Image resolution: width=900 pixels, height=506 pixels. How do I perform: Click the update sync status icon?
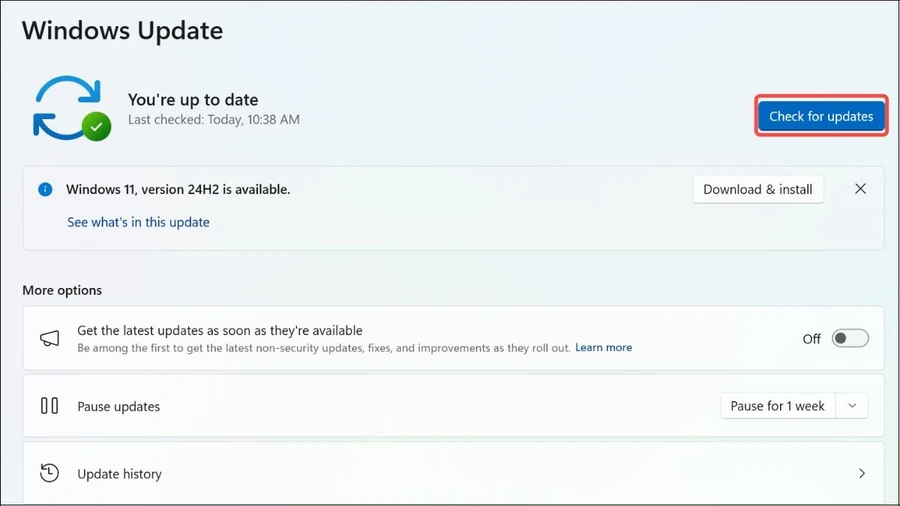click(71, 108)
